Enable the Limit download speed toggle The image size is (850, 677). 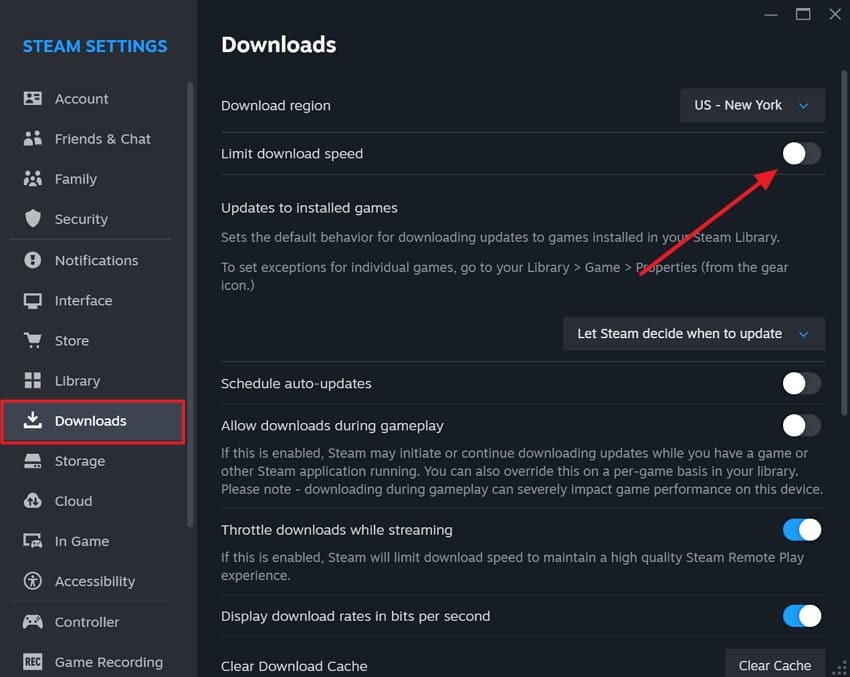point(801,153)
